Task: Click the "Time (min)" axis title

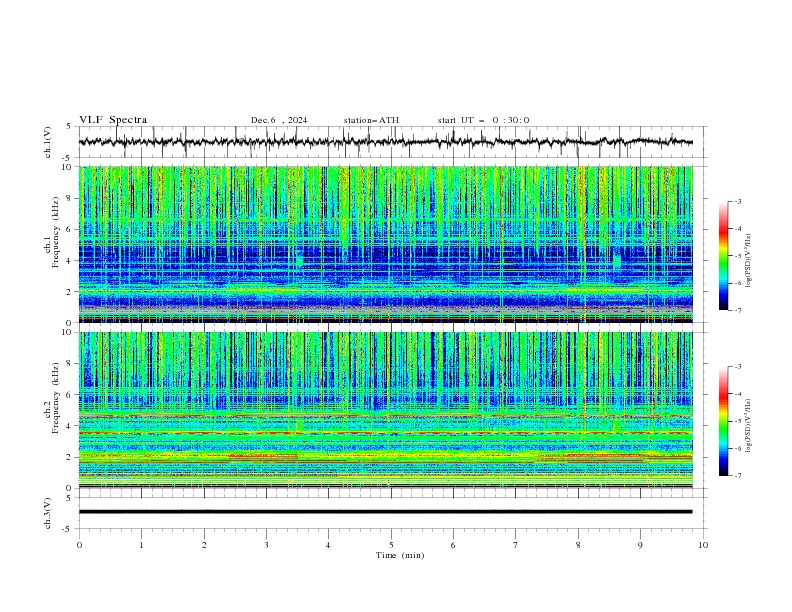Action: point(400,555)
